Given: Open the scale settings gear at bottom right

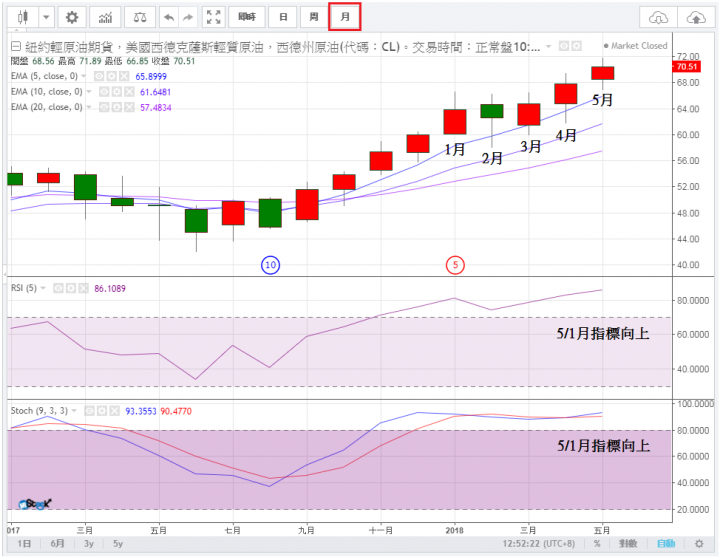Looking at the screenshot, I should tap(699, 544).
